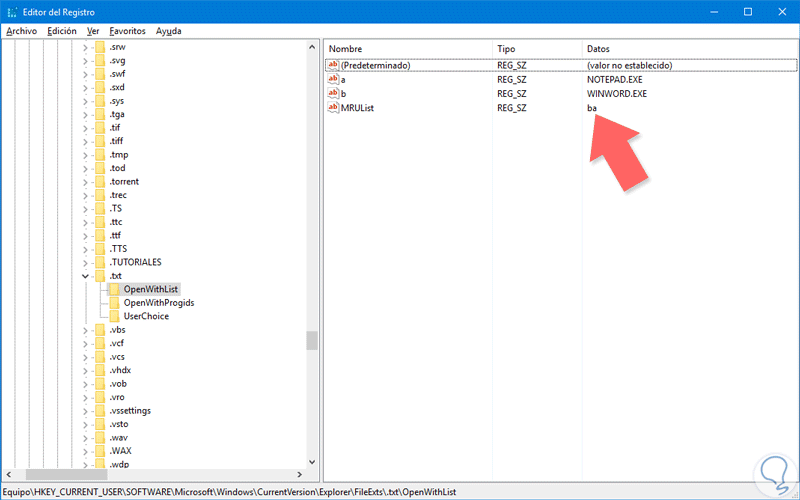Screen dimensions: 800x500
Task: Expand the .vhdx key
Action: click(x=85, y=370)
